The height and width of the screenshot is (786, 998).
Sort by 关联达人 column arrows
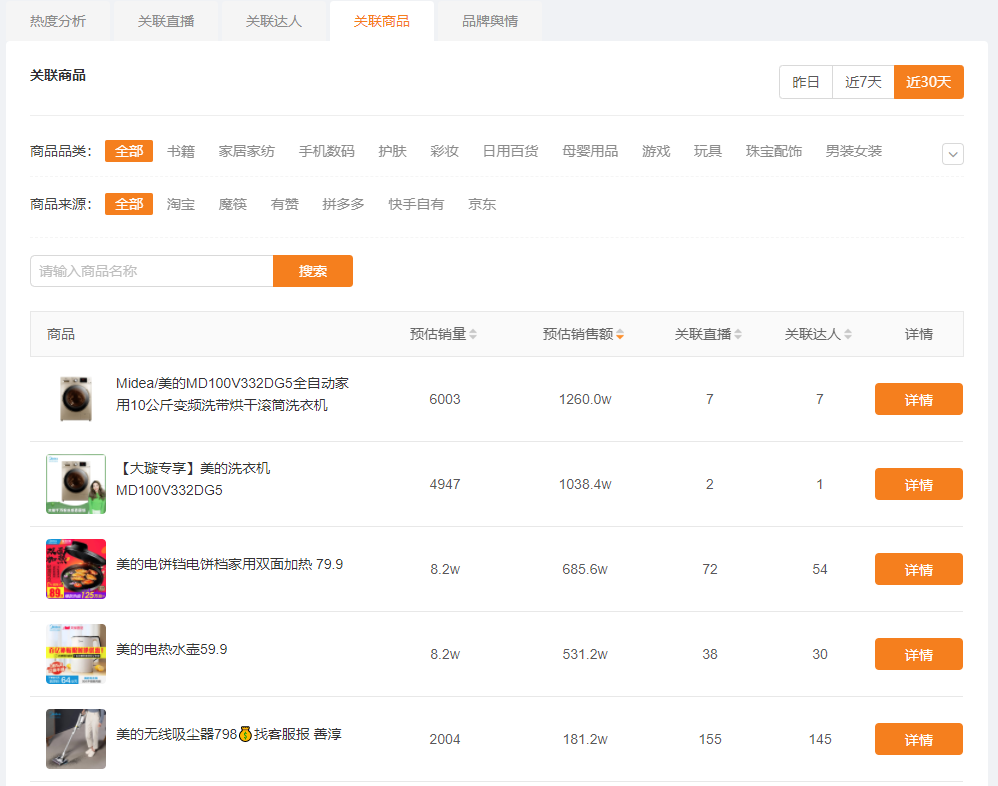pyautogui.click(x=848, y=334)
